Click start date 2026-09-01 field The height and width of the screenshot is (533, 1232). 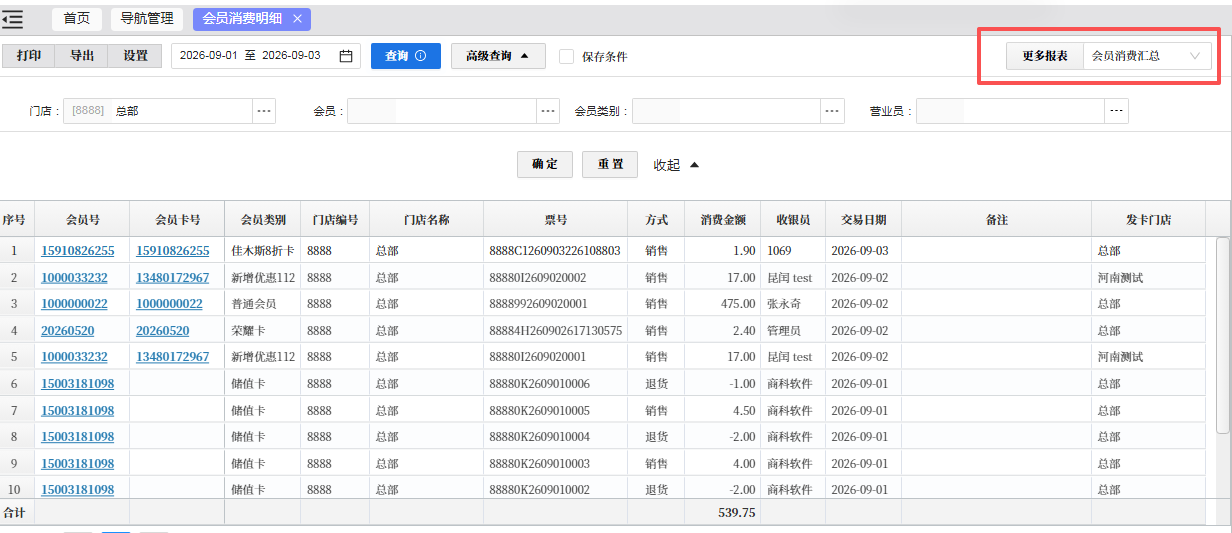tap(209, 56)
